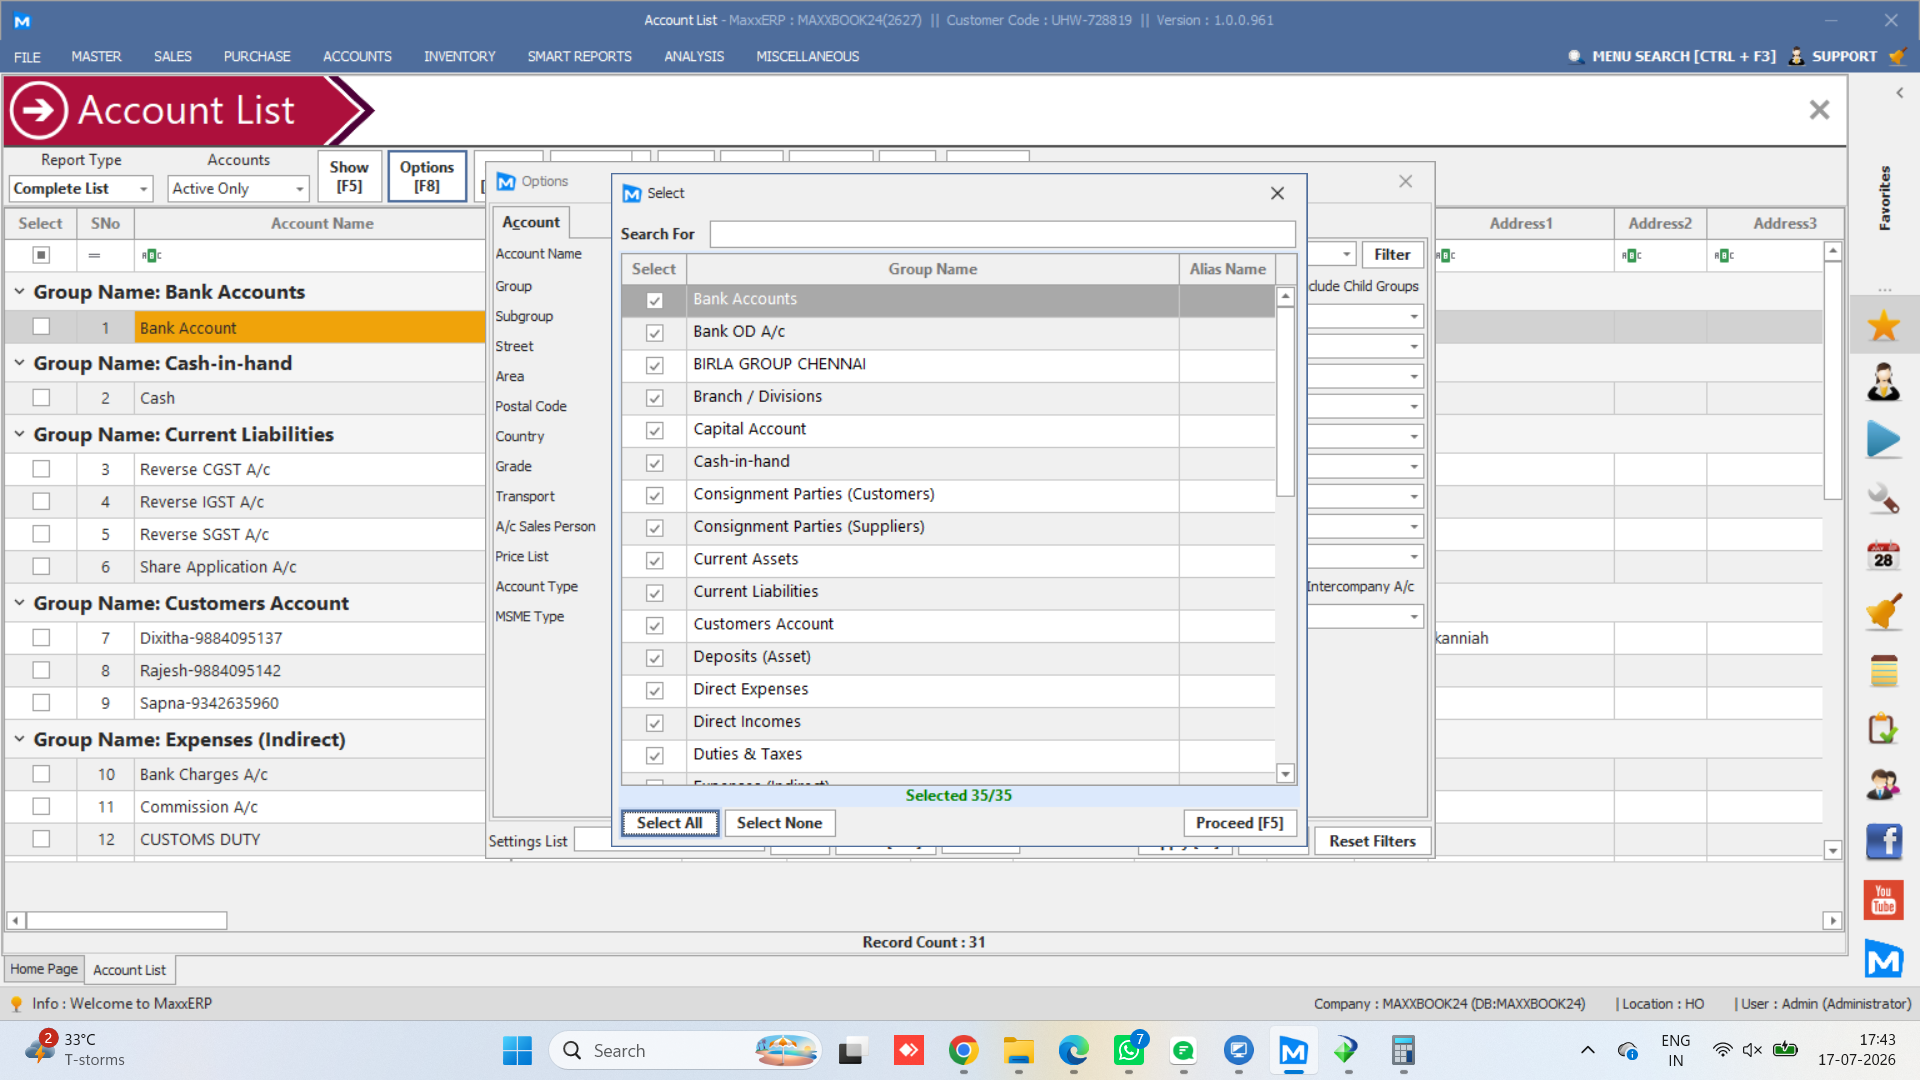The width and height of the screenshot is (1920, 1080).
Task: Click the Bank Charges A/c account row
Action: 246,774
